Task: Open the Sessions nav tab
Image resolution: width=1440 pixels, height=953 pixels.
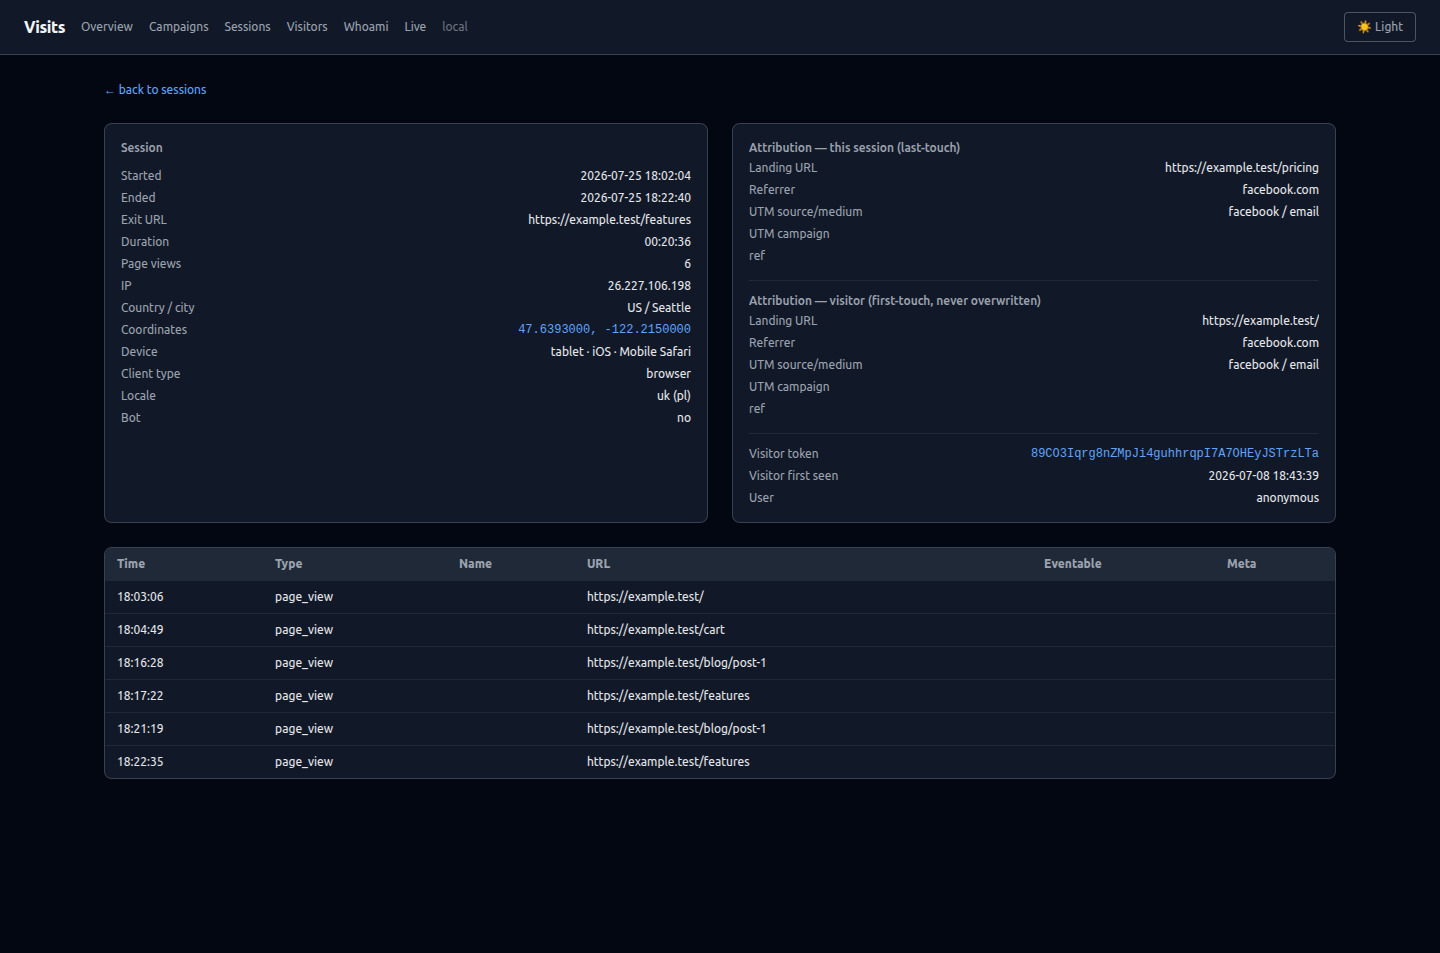Action: click(x=247, y=27)
